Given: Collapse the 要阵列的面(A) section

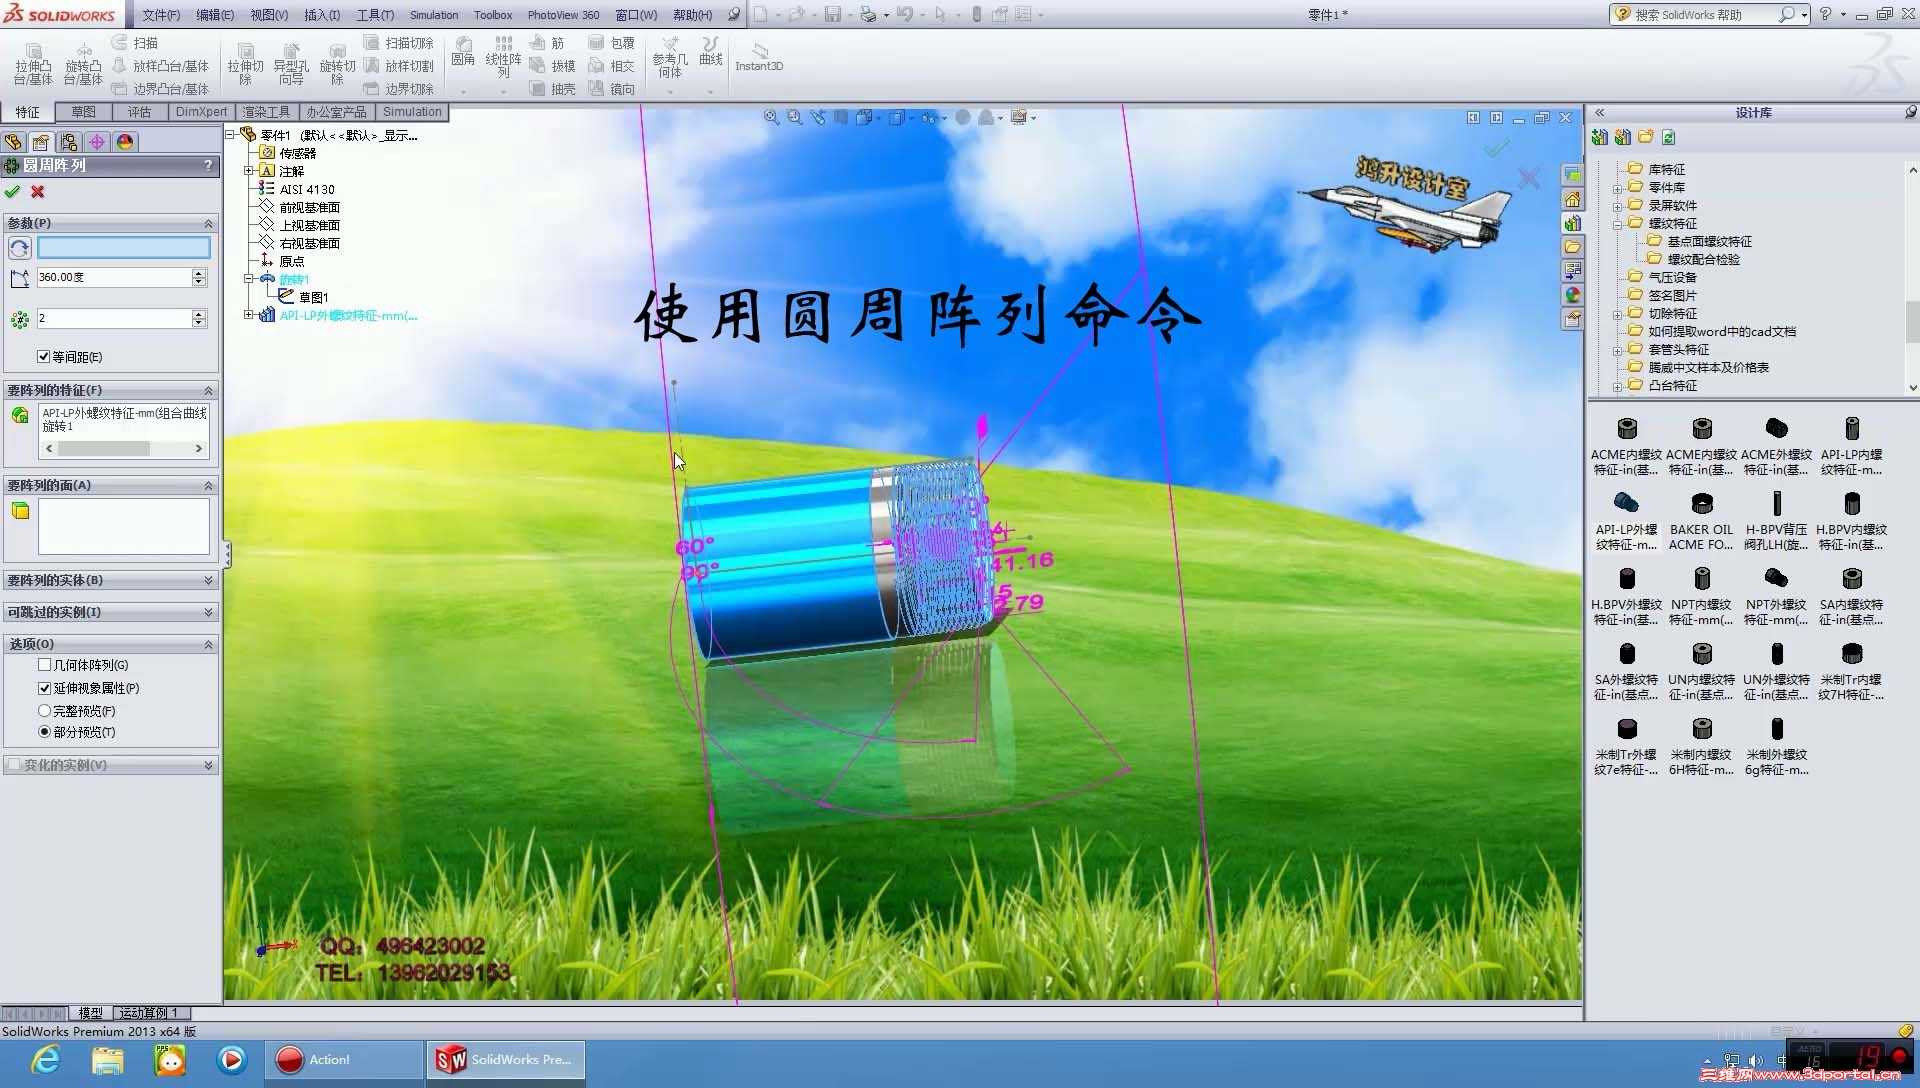Looking at the screenshot, I should pyautogui.click(x=208, y=485).
